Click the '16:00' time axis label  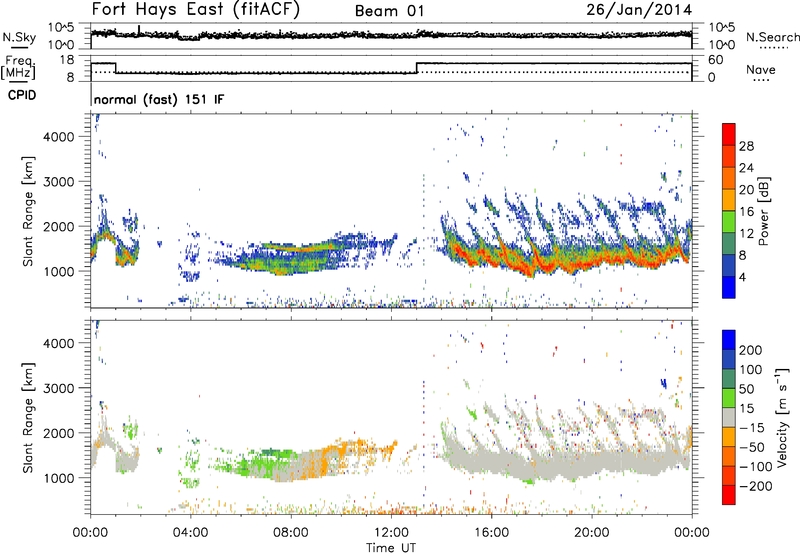point(491,533)
